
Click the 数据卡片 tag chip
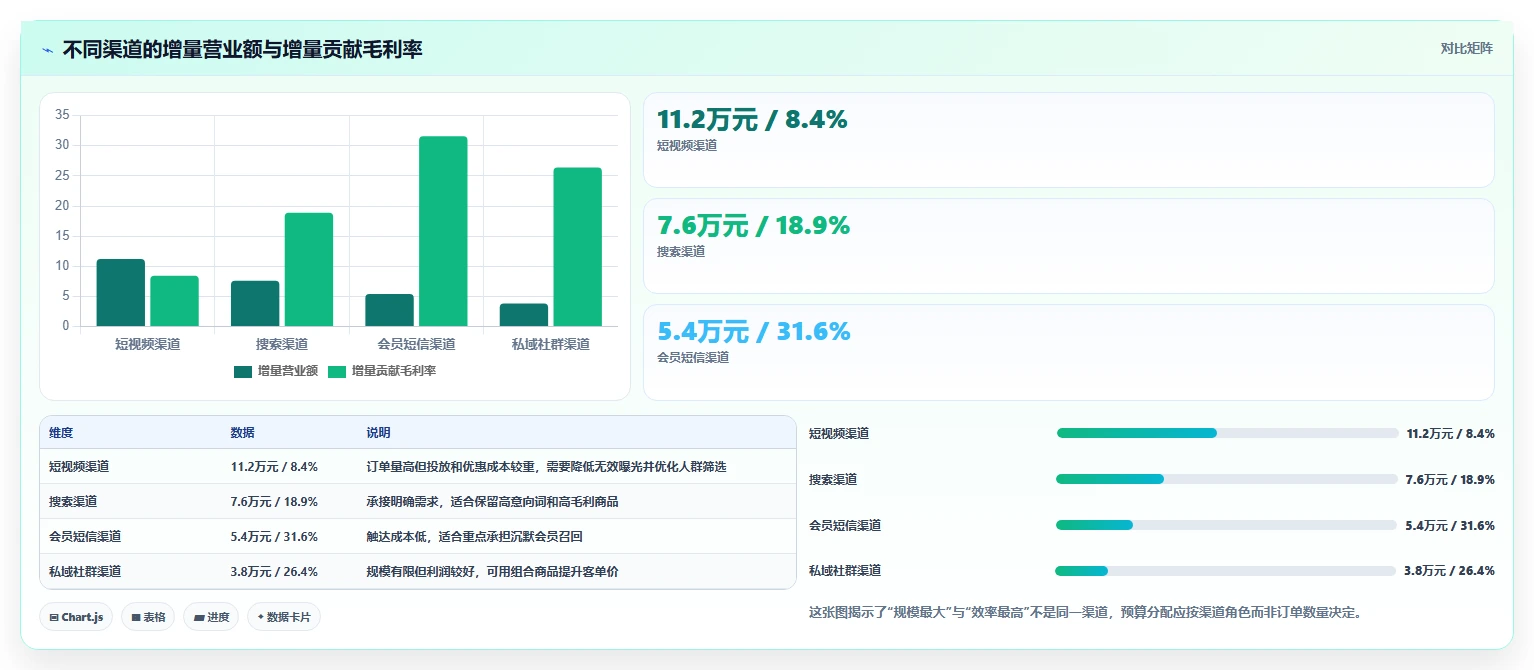tap(284, 617)
